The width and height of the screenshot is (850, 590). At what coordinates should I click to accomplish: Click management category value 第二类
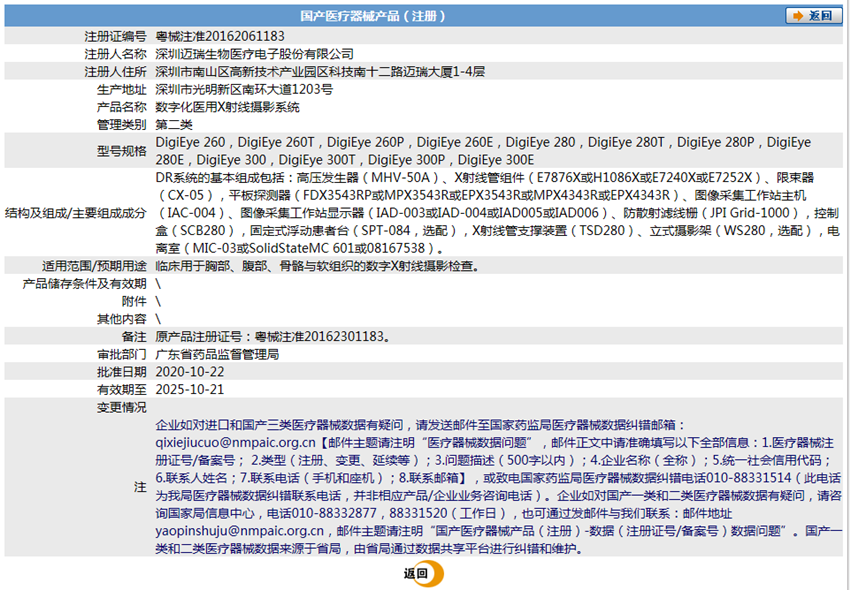[x=174, y=125]
